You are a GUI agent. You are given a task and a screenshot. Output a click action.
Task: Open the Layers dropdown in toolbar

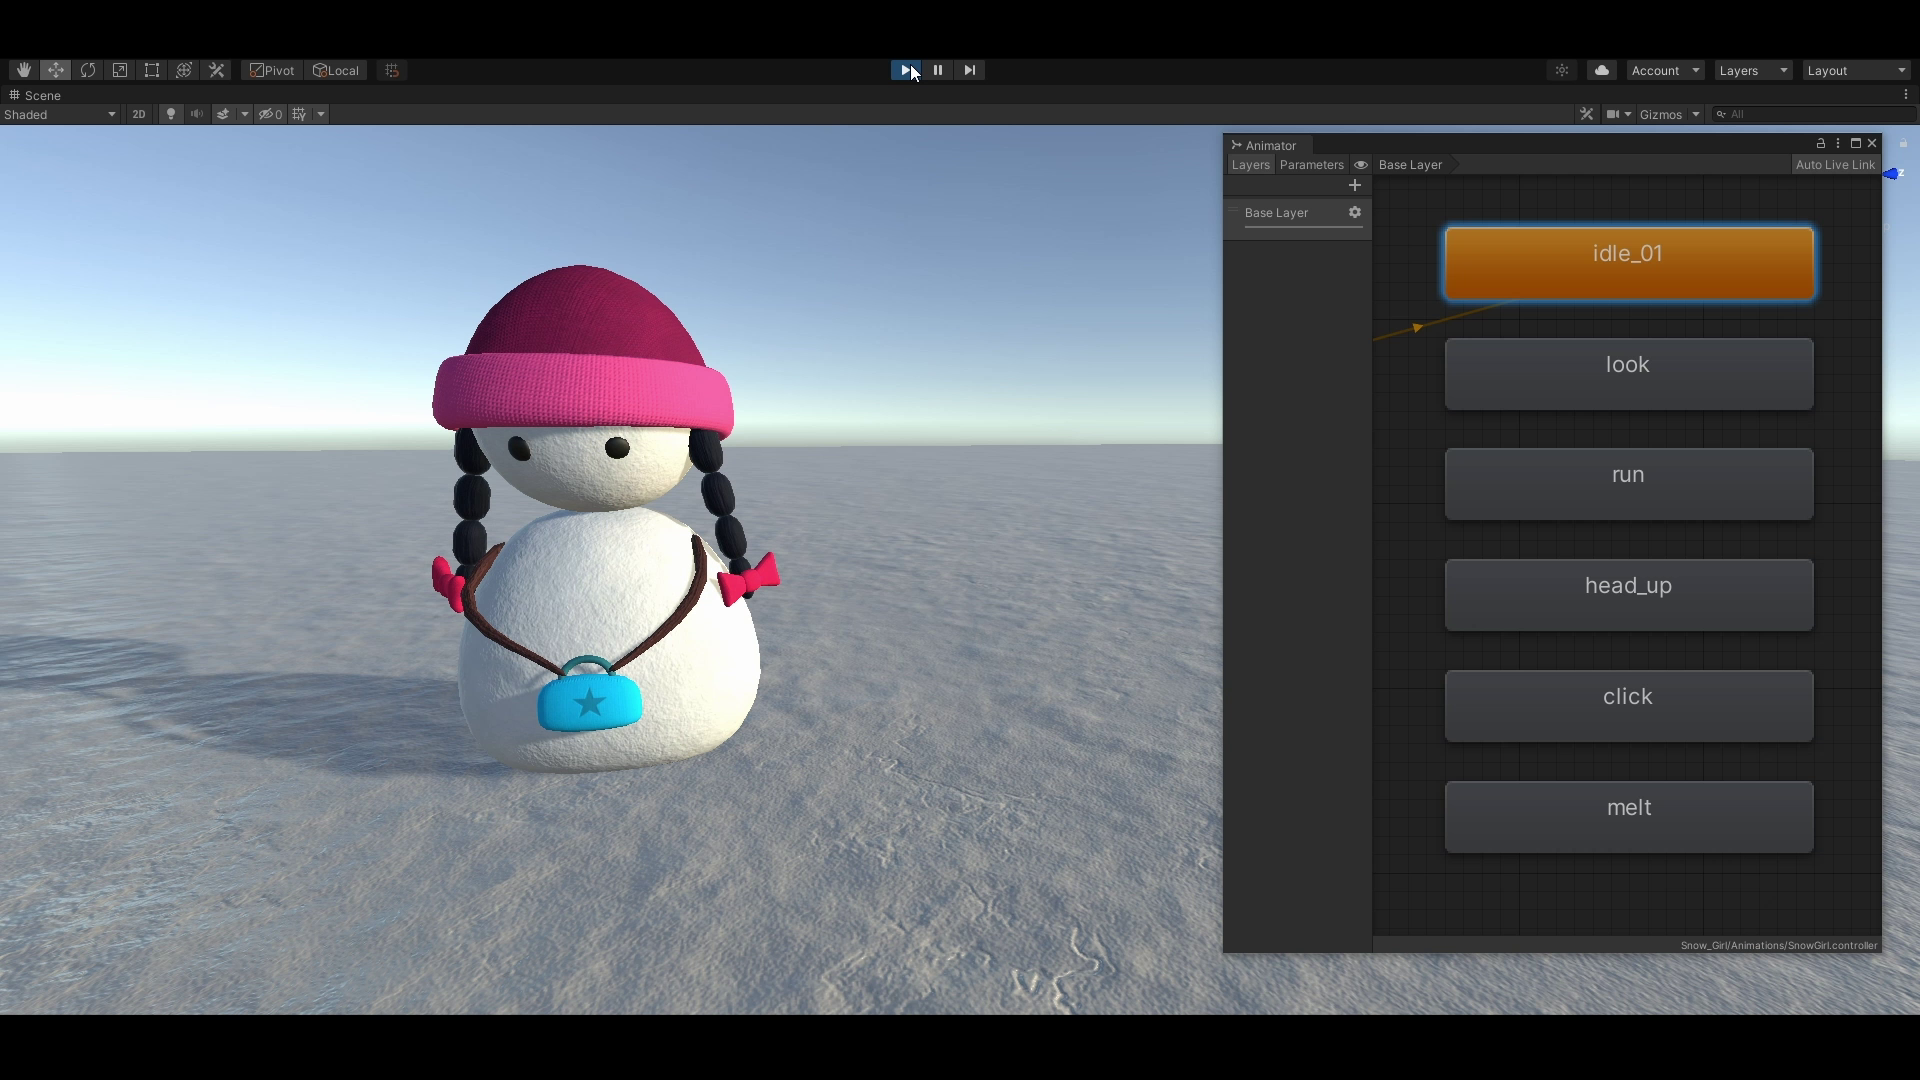coord(1753,70)
